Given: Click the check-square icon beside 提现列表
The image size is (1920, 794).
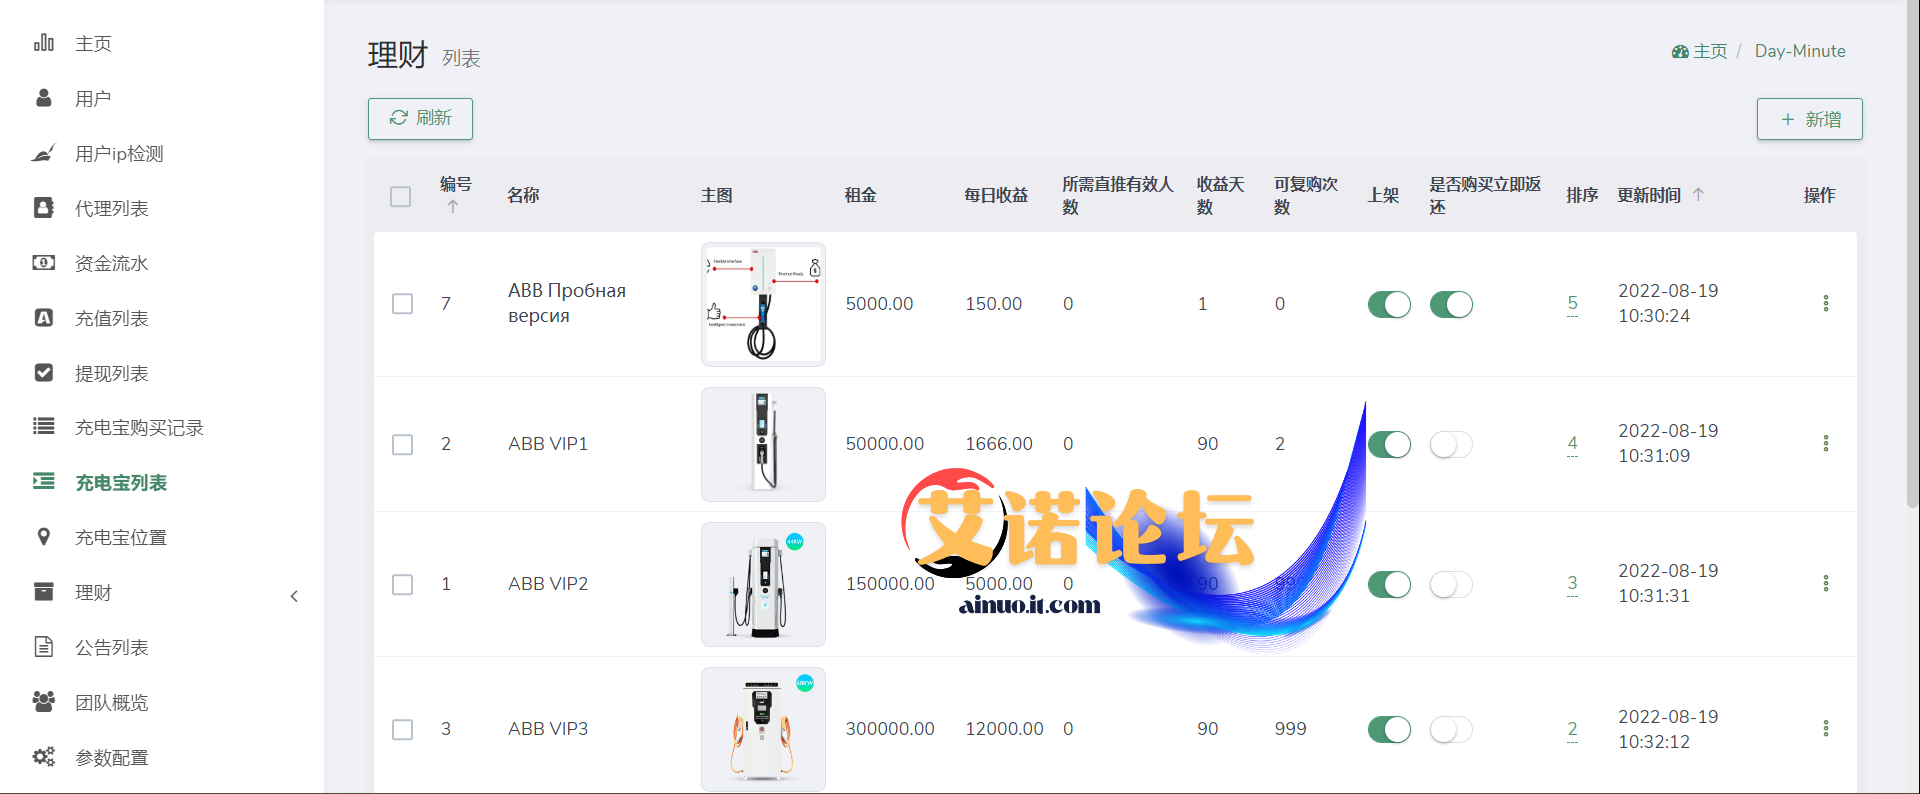Looking at the screenshot, I should tap(44, 373).
